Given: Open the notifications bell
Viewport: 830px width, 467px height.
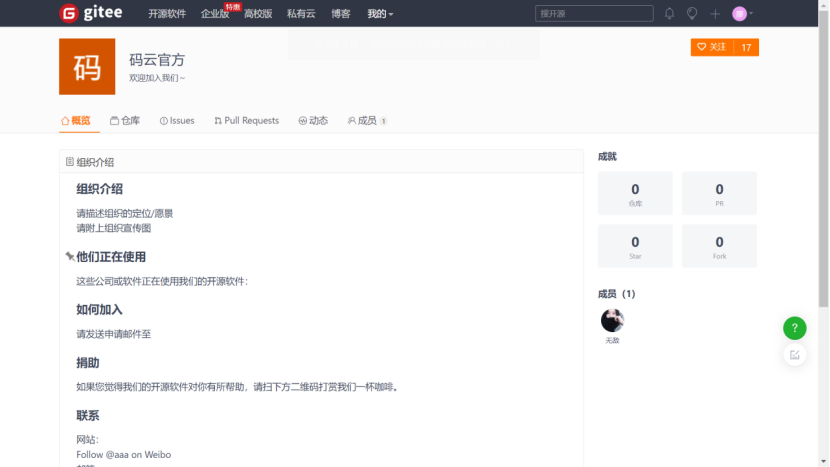Looking at the screenshot, I should click(669, 14).
